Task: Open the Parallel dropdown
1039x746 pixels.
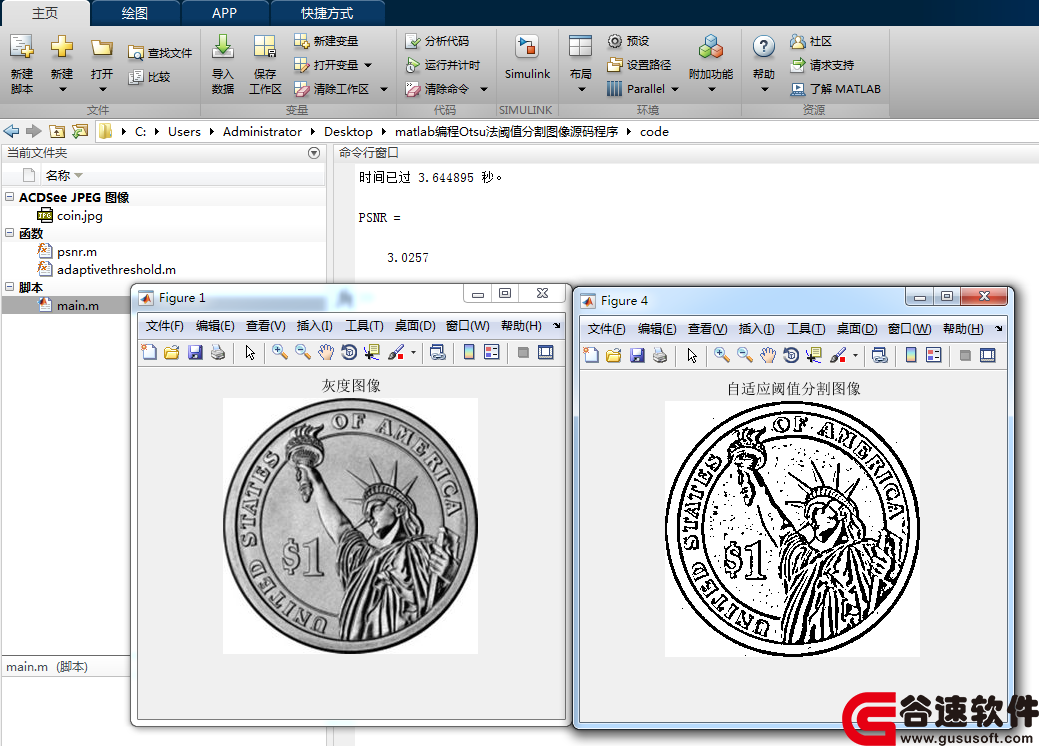Action: pos(675,89)
